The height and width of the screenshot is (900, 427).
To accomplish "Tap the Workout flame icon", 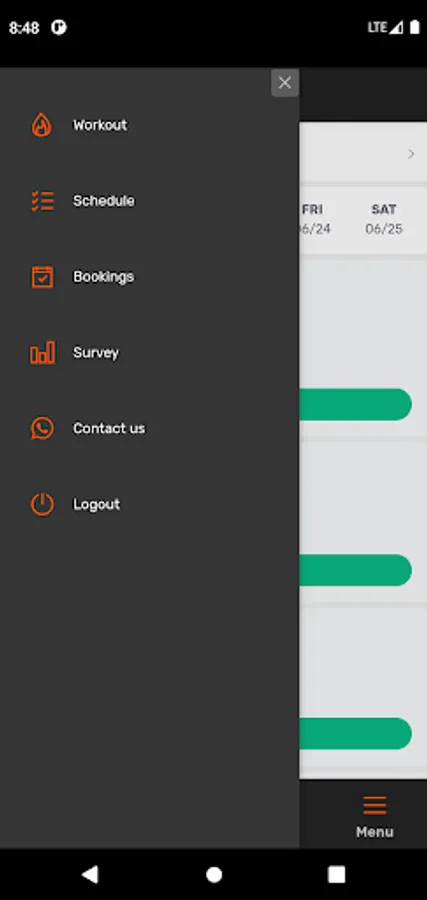I will click(x=42, y=125).
